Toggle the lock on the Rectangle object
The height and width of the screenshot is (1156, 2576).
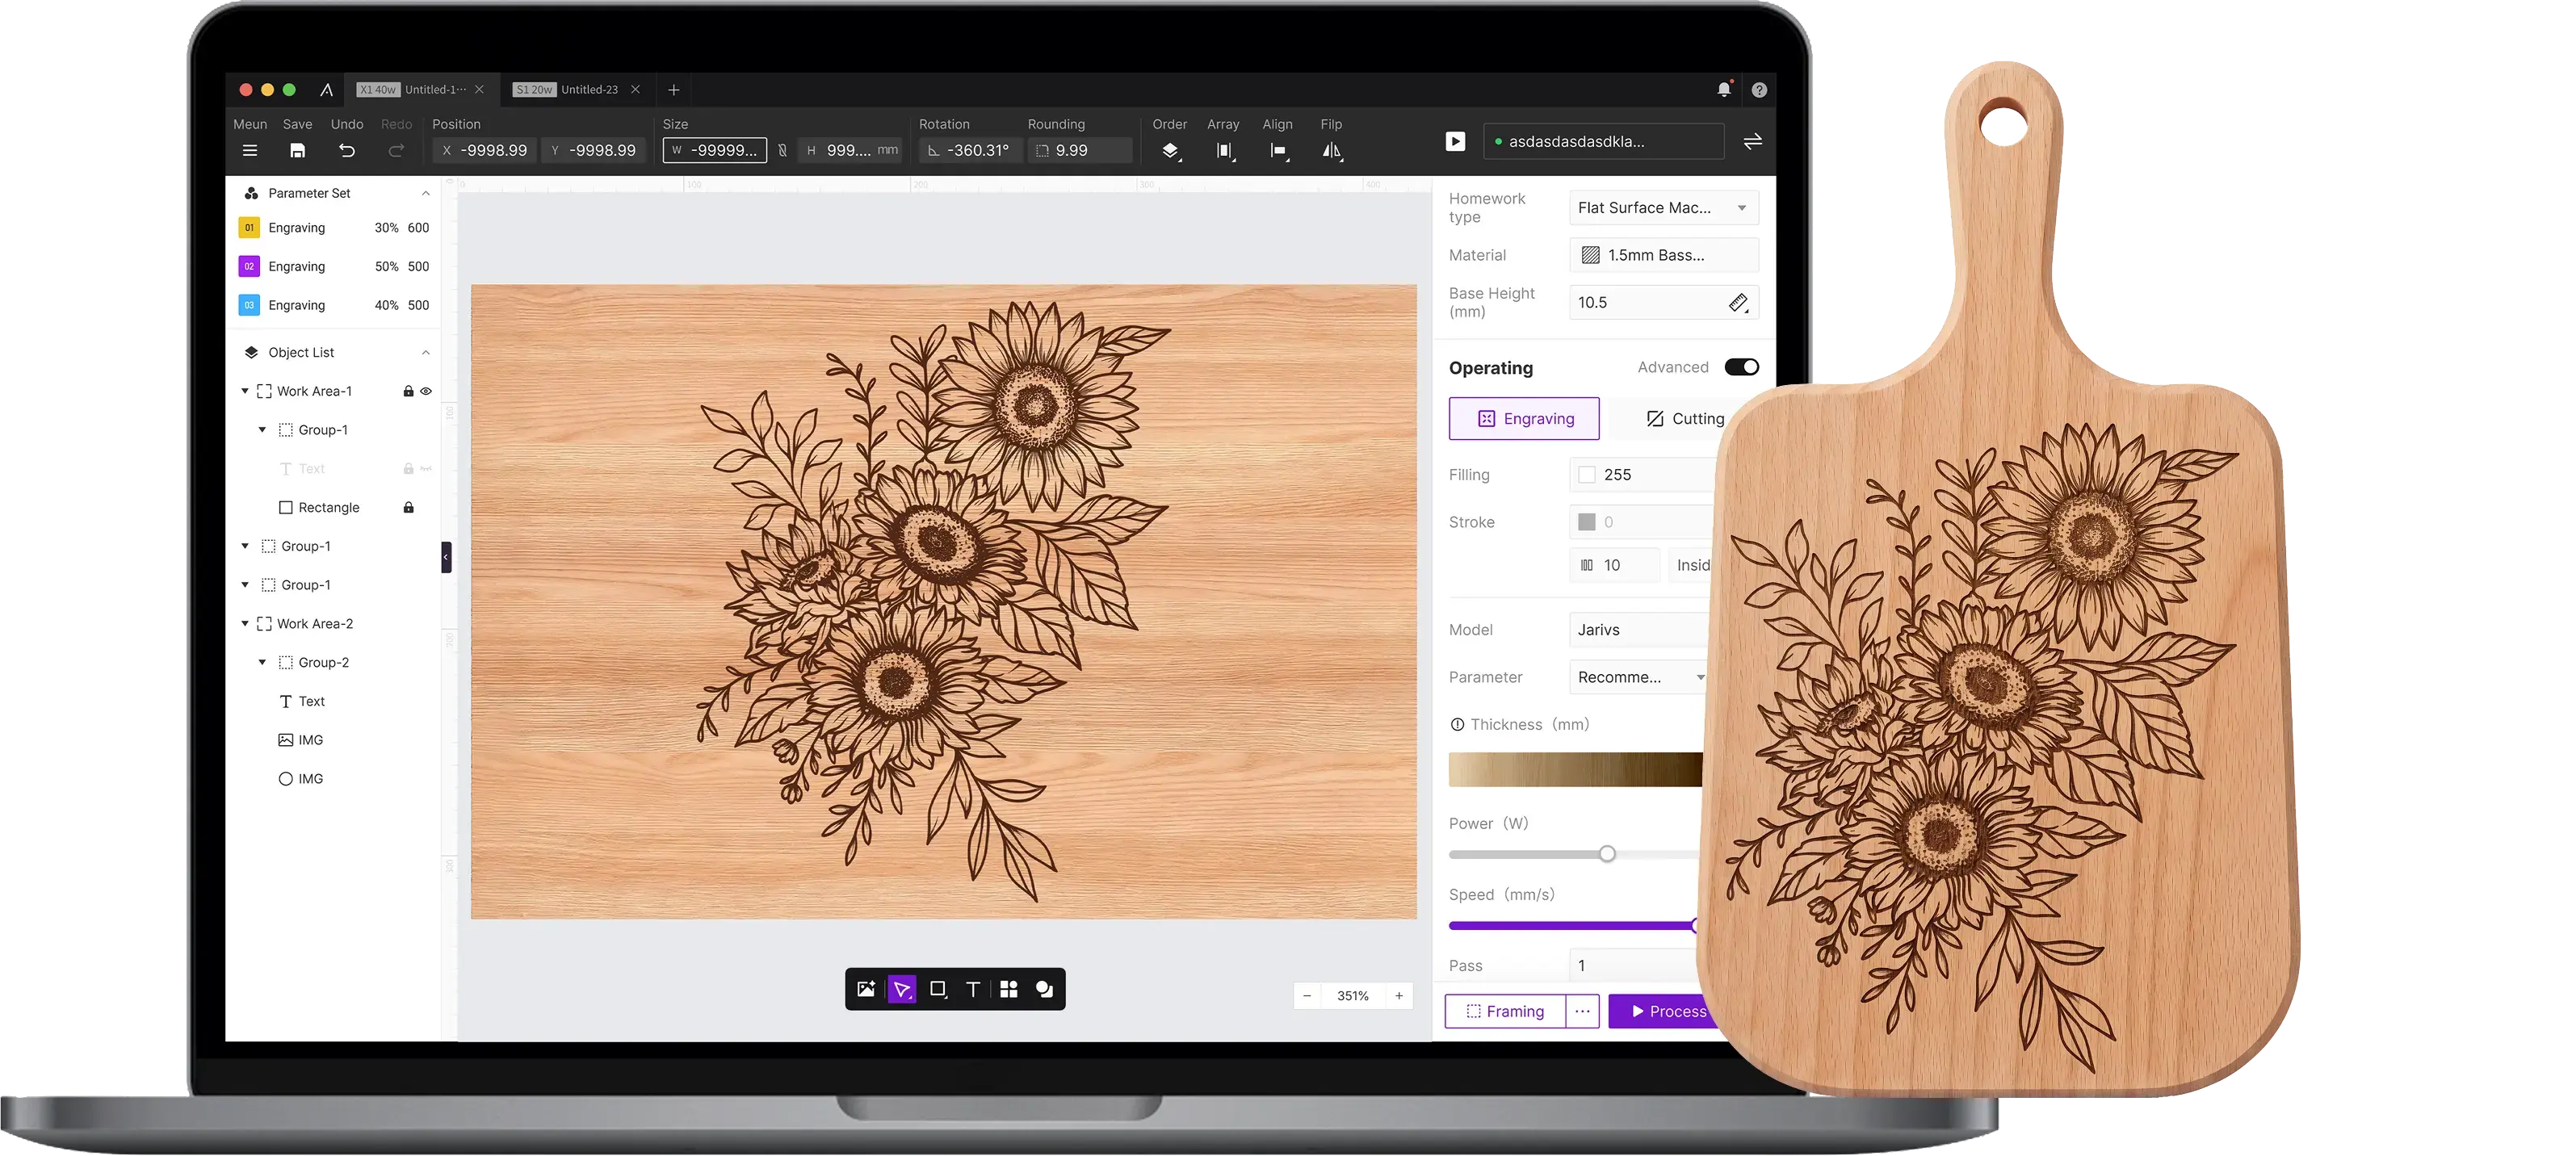click(x=408, y=507)
